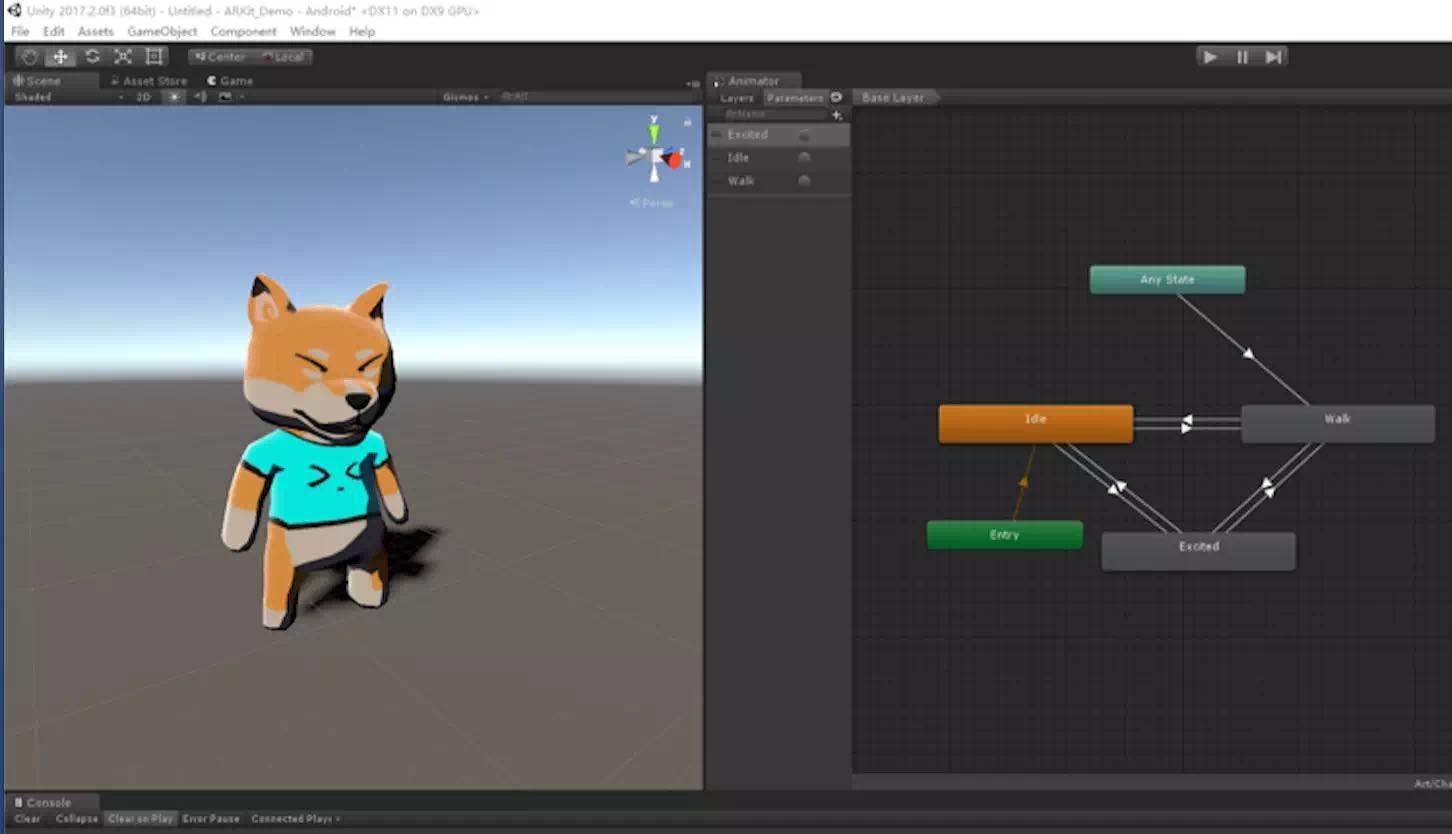
Task: Click the Step frame button
Action: click(1273, 57)
